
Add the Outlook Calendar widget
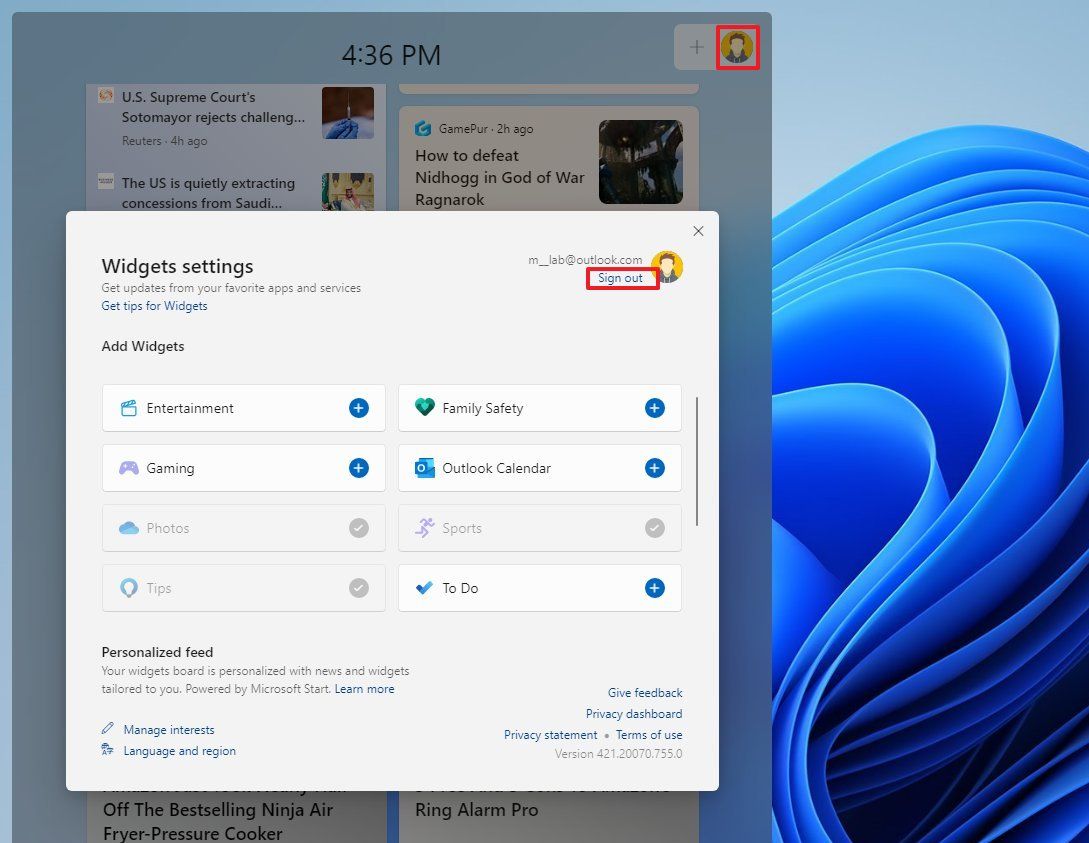(x=654, y=468)
